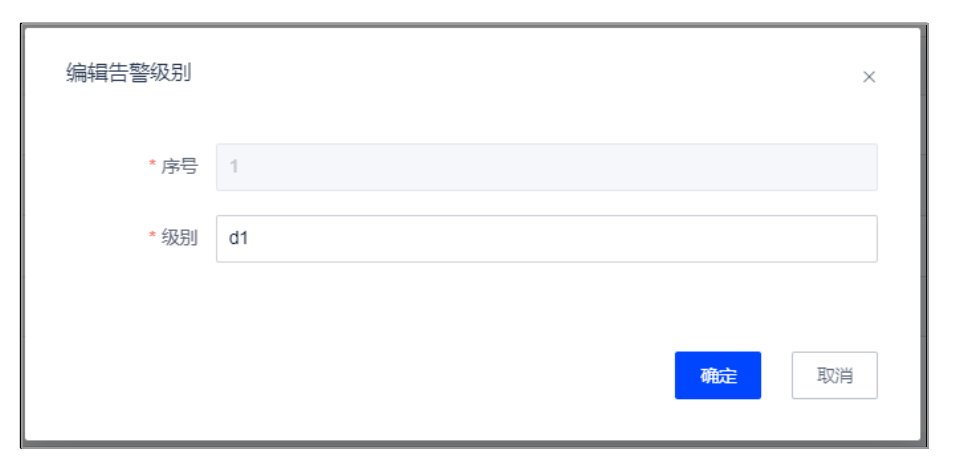968x472 pixels.
Task: Focus the 级别 input field
Action: click(546, 239)
